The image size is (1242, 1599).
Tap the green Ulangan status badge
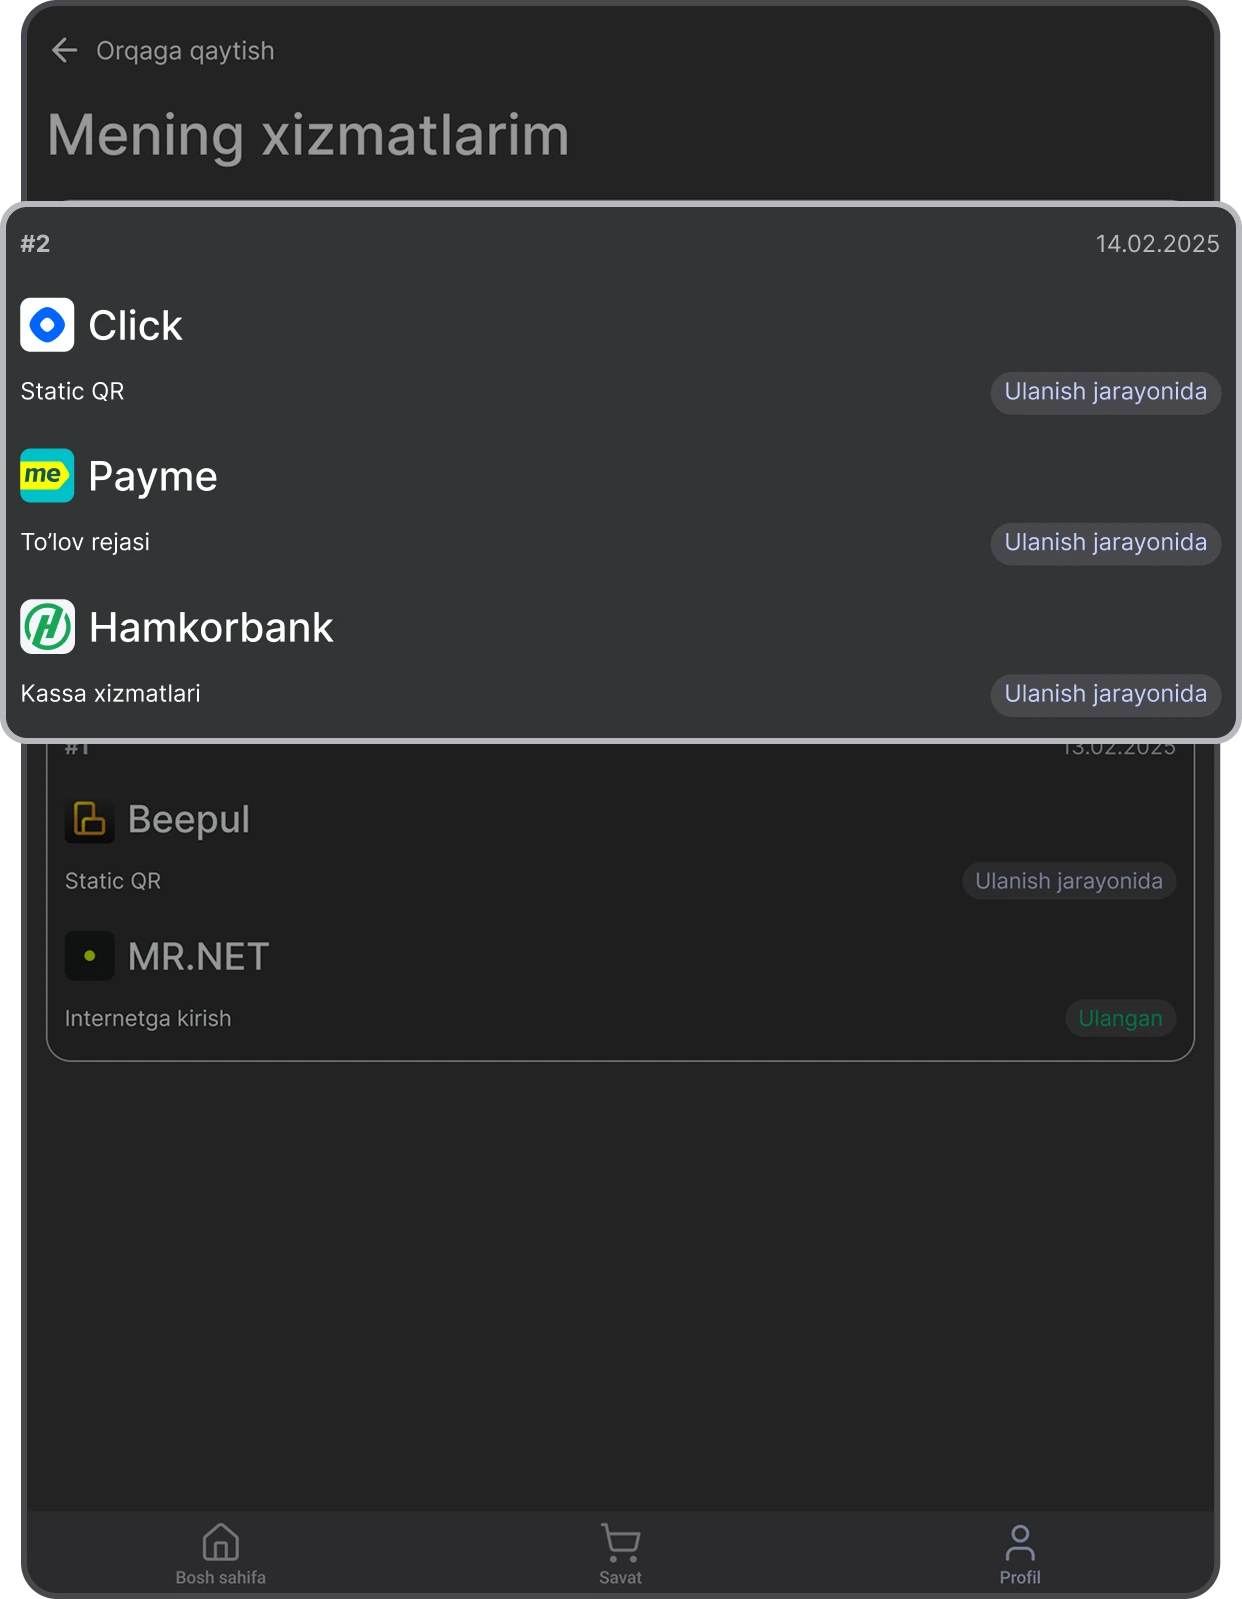coord(1121,1018)
